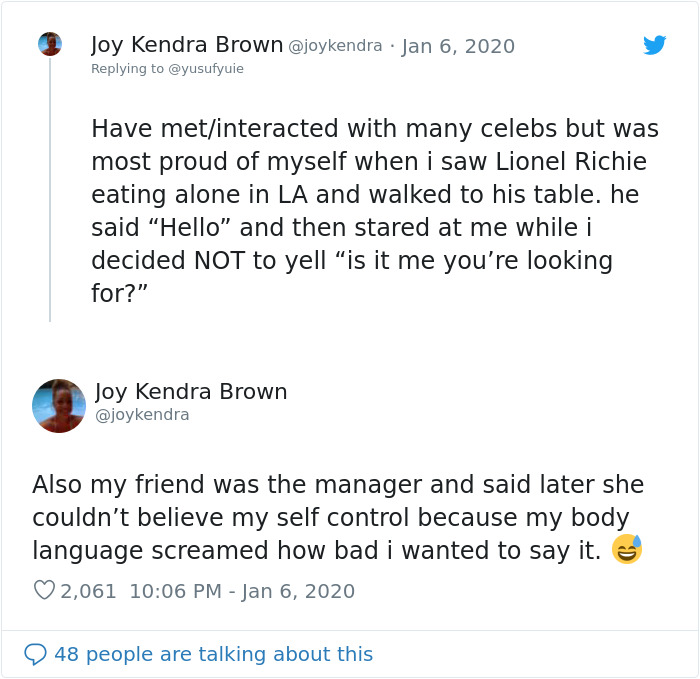Open "48 people are talking about this"
The image size is (700, 679).
point(213,654)
